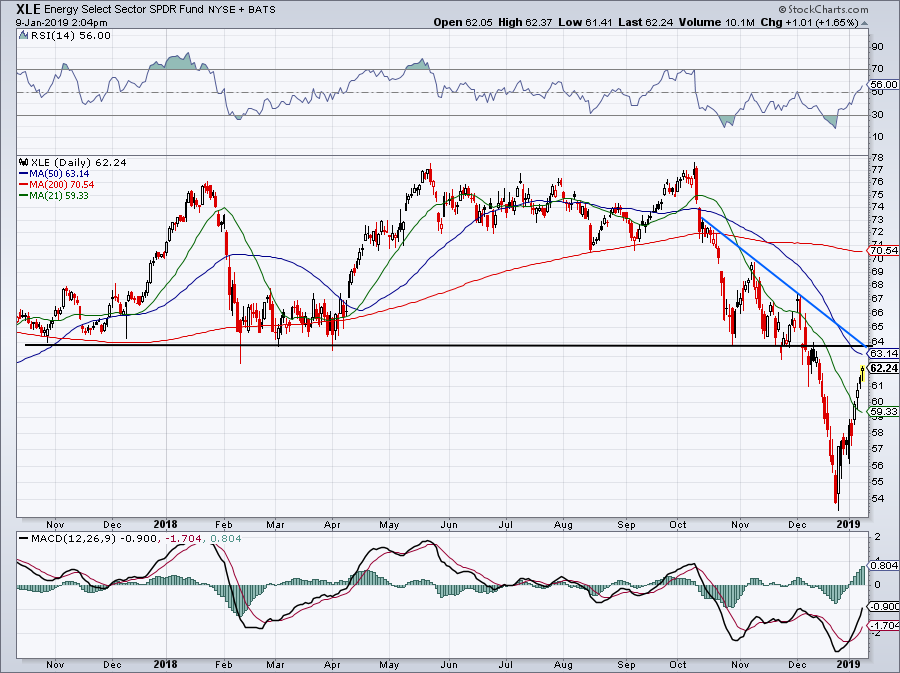Click the 'Chg +1.01 (+1.65%)' value

[809, 22]
